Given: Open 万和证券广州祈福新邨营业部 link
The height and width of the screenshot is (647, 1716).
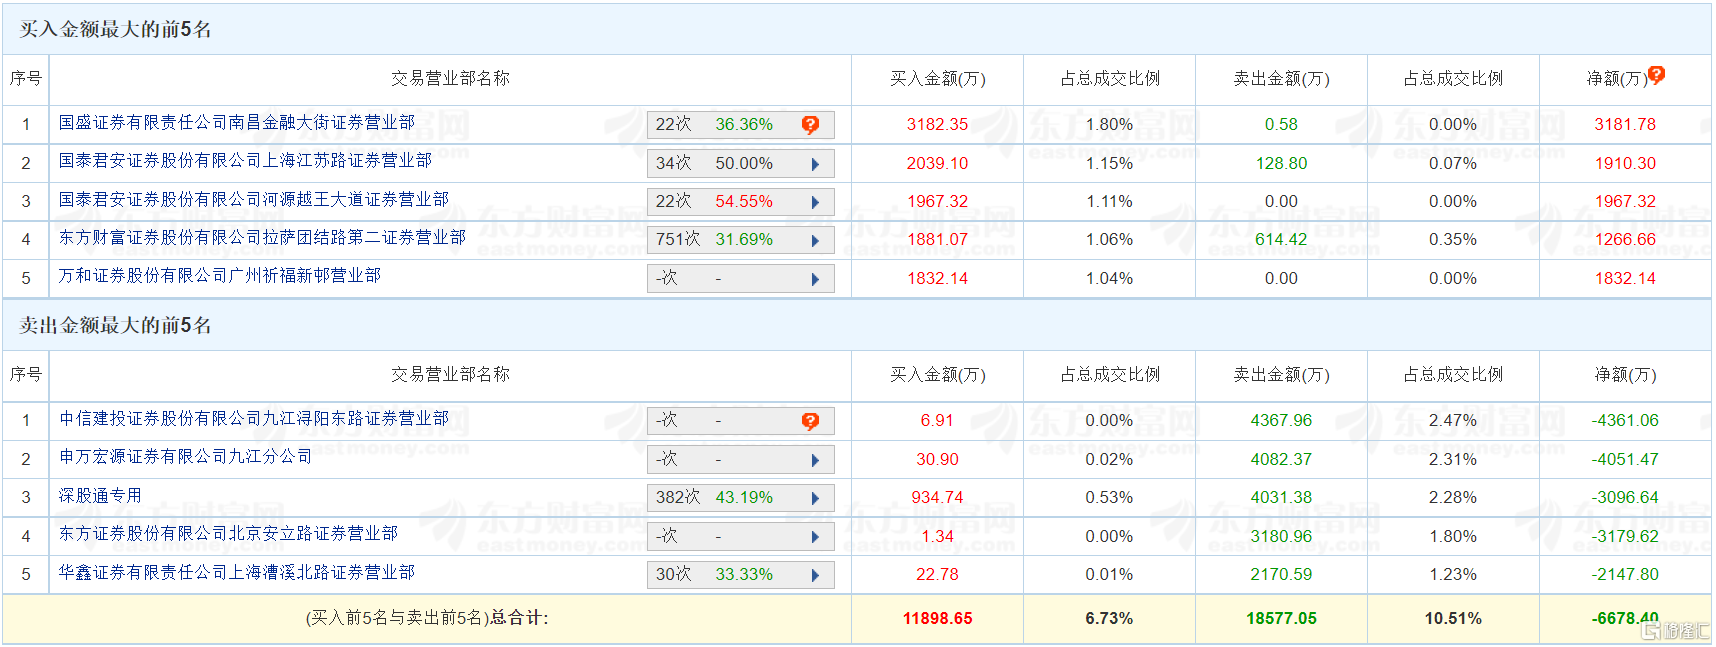Looking at the screenshot, I should click(x=219, y=275).
